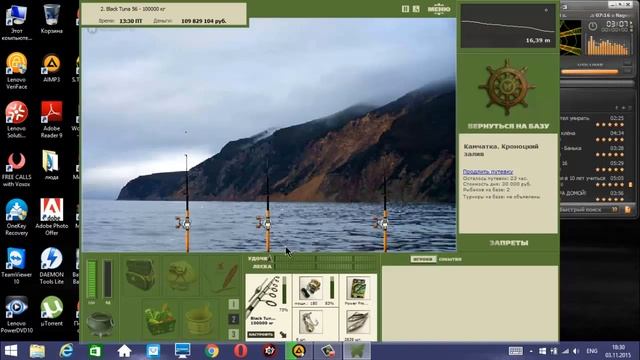This screenshot has height=360, width=640.
Task: Select the DAEMON Tools Lite desktop icon
Action: (51, 266)
